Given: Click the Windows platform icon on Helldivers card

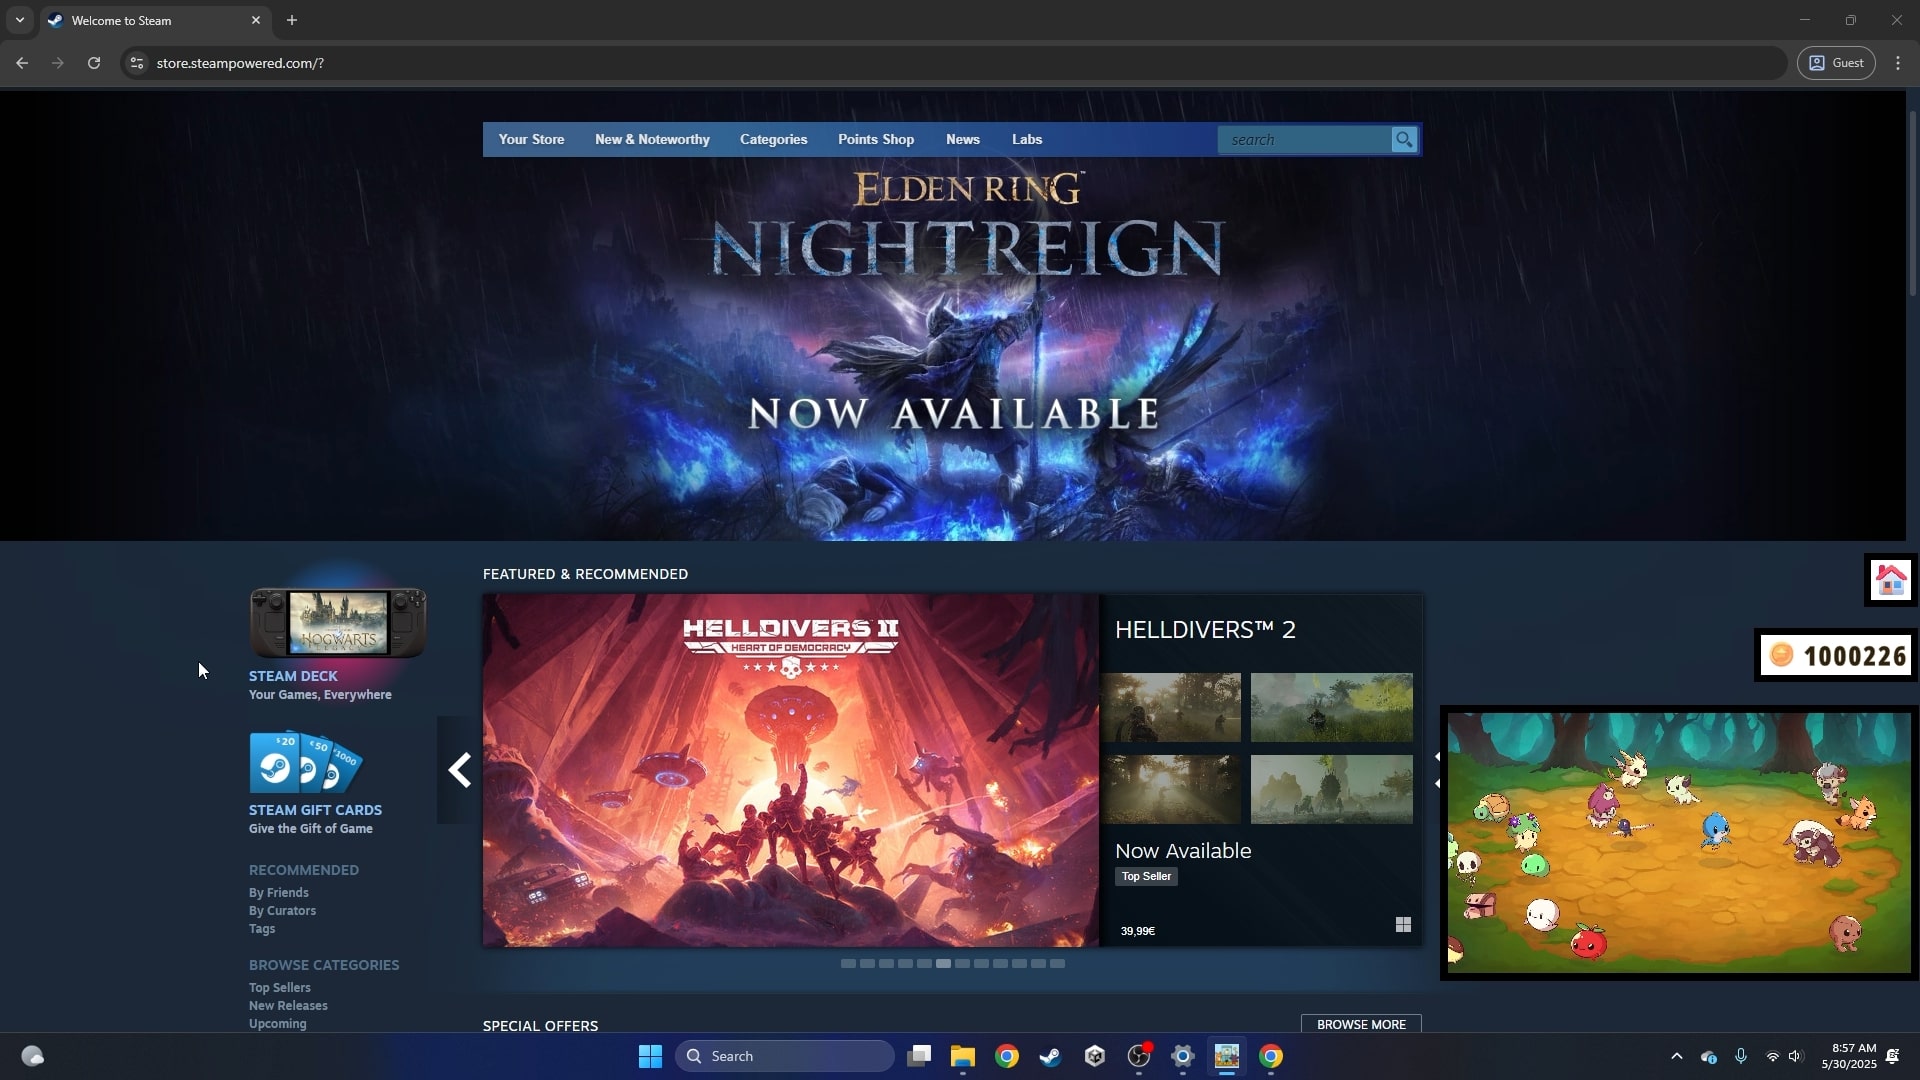Looking at the screenshot, I should pyautogui.click(x=1403, y=925).
